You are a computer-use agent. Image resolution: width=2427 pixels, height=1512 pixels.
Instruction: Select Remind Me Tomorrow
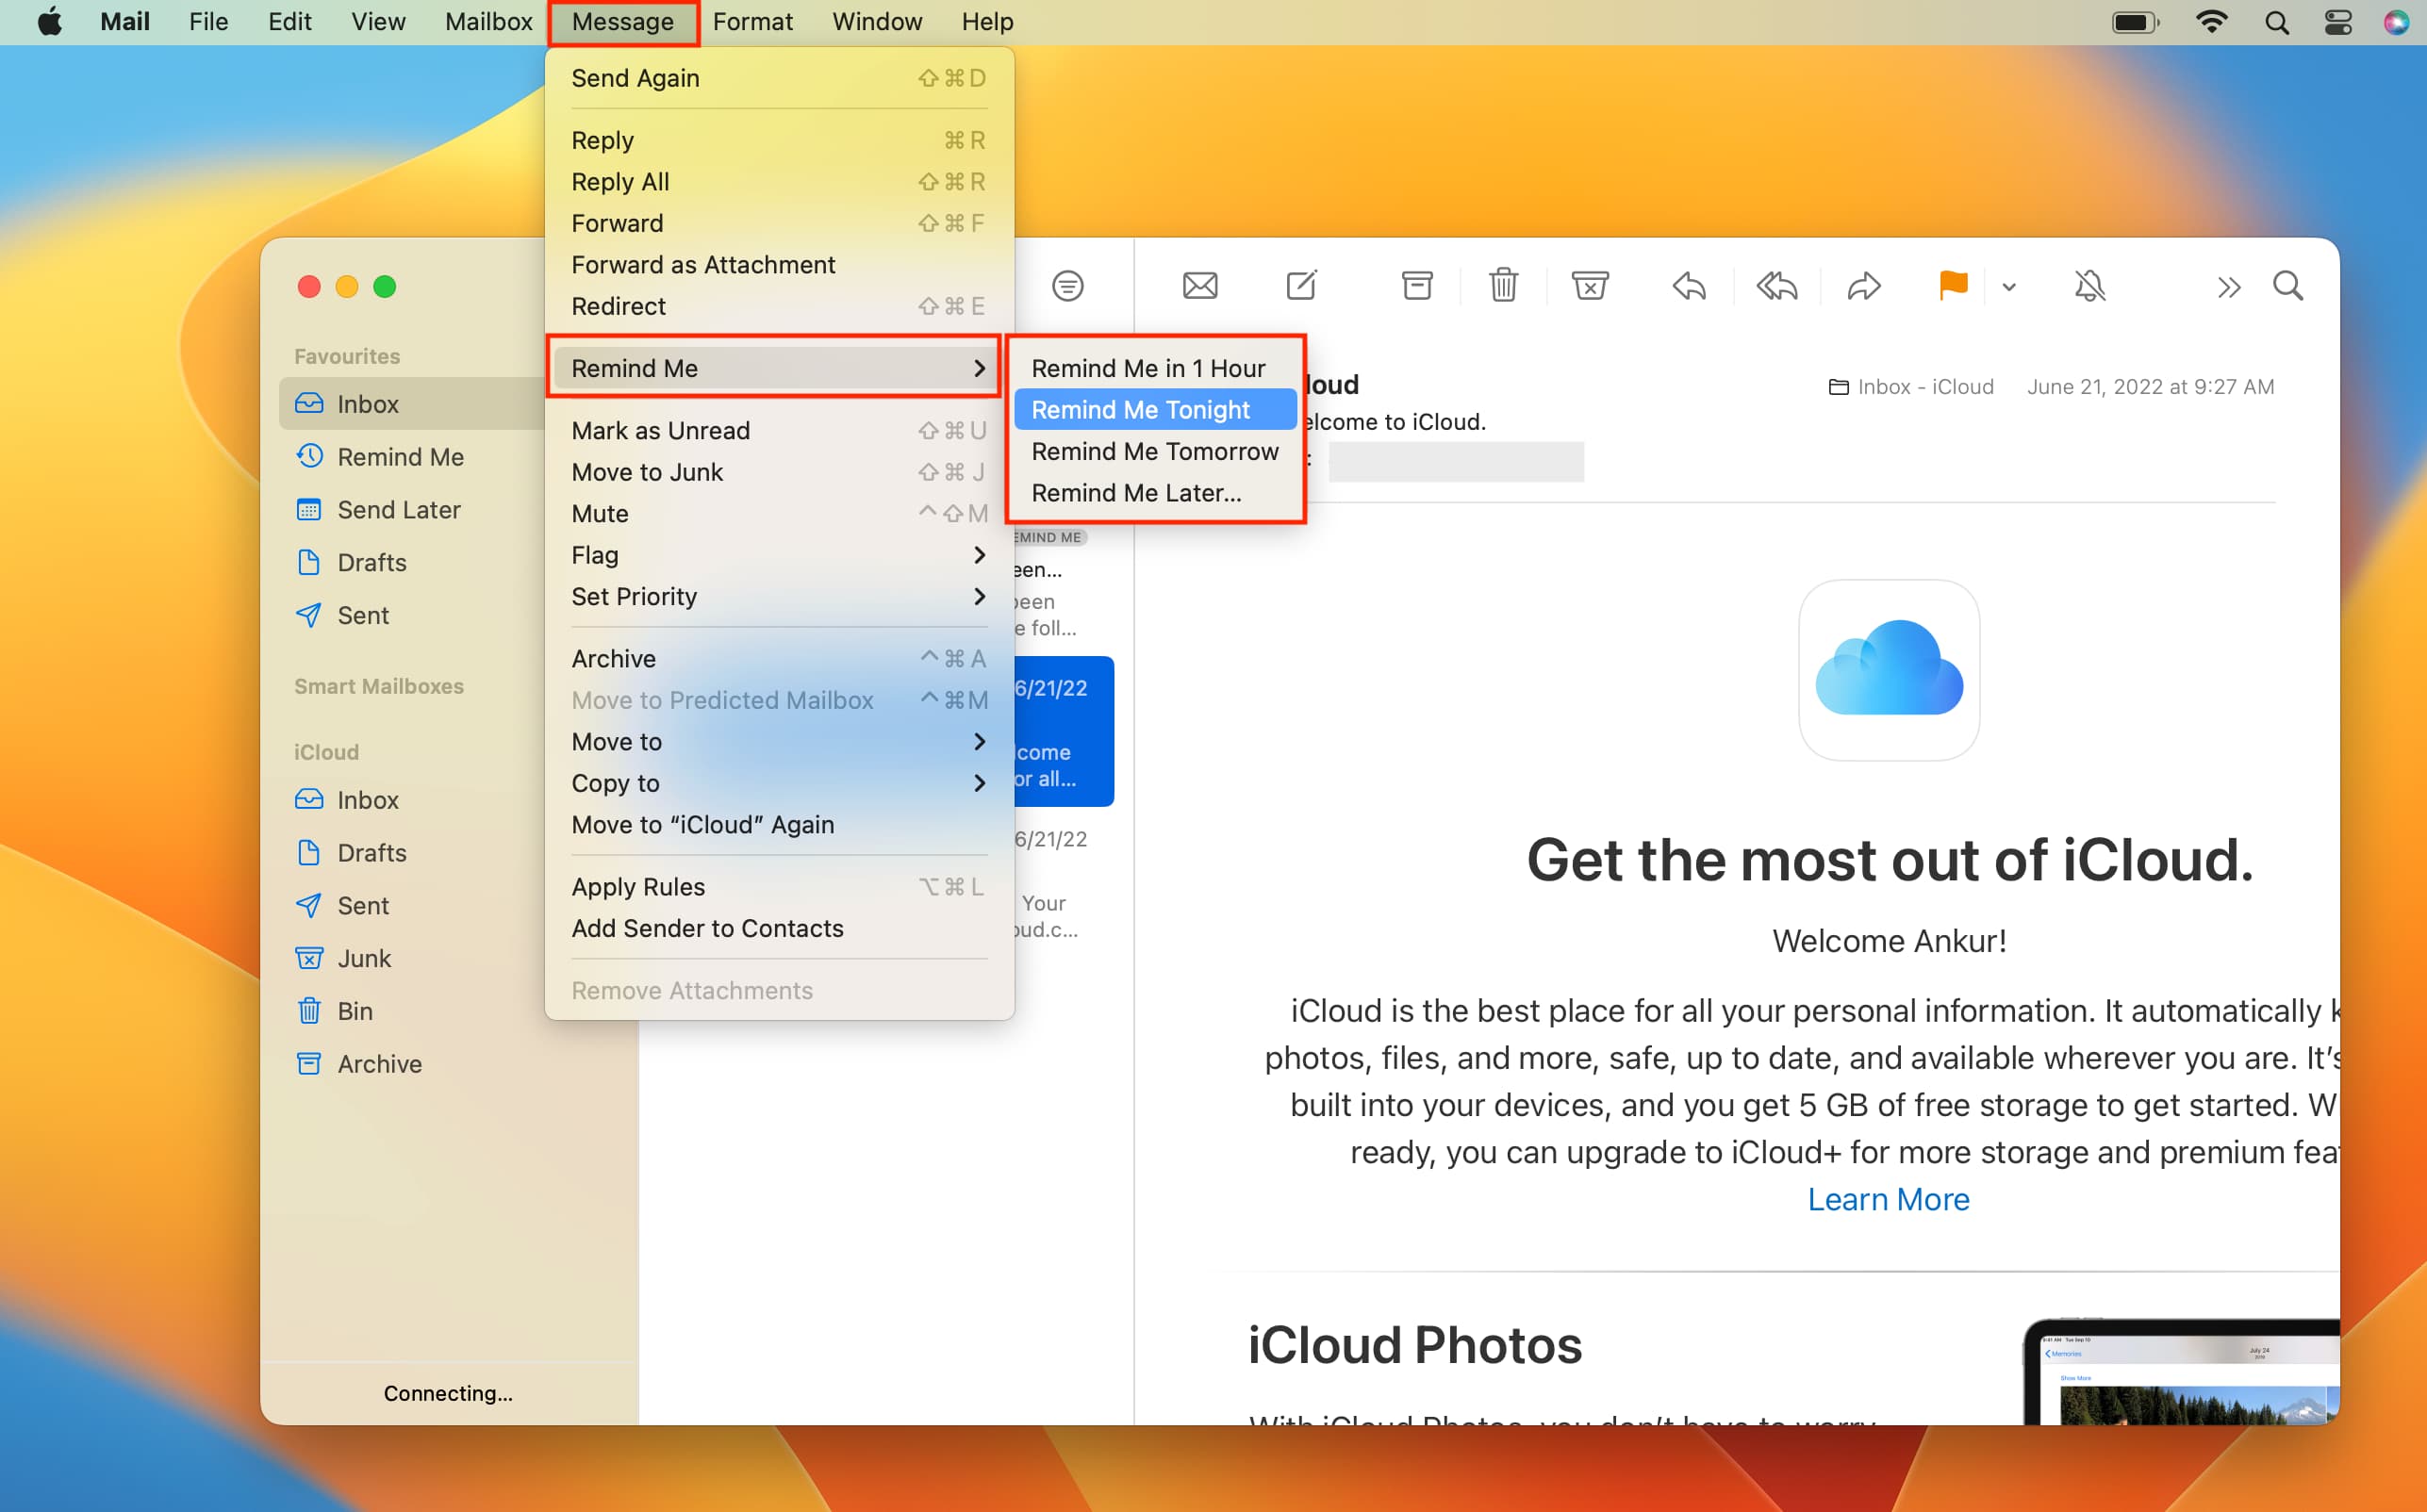click(1155, 451)
